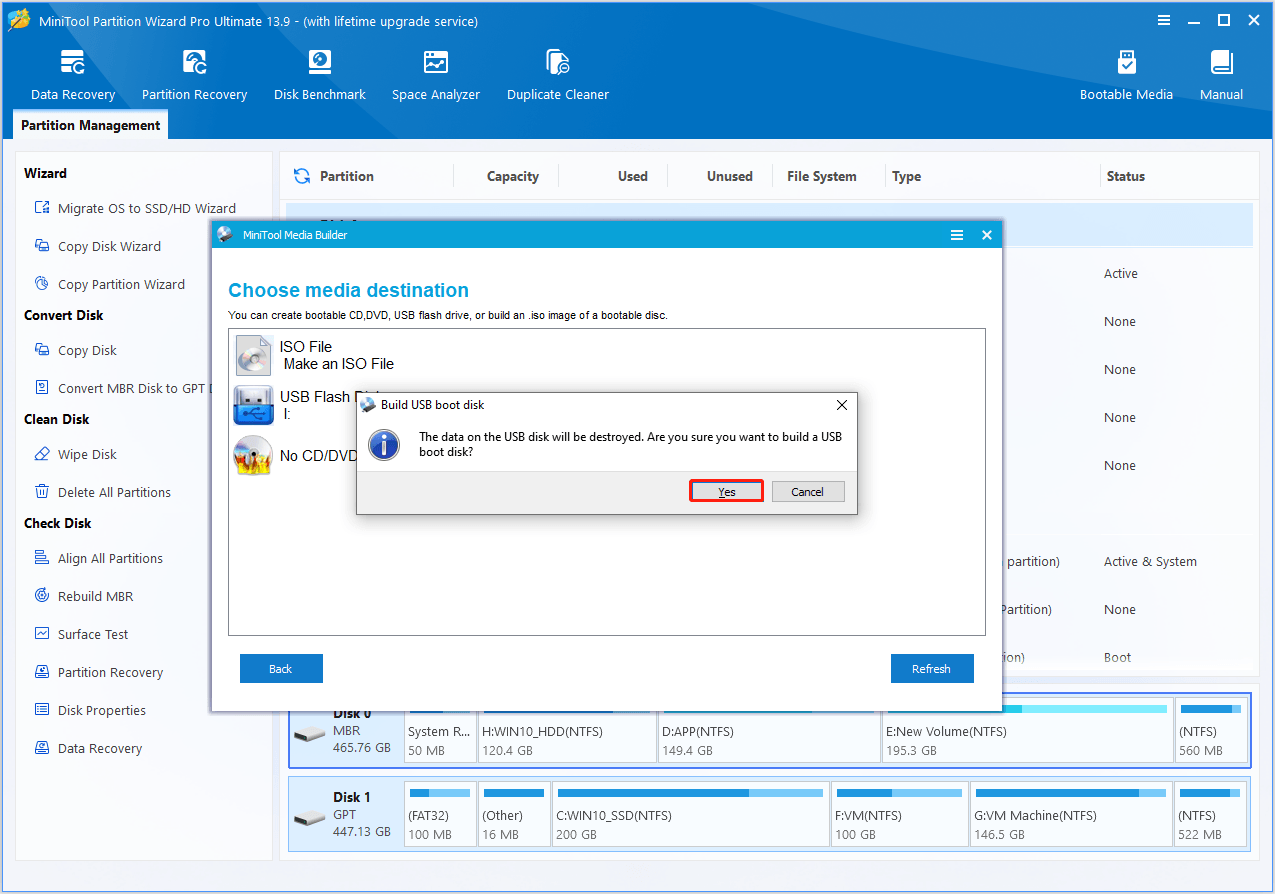Sort by the Capacity column header

513,176
